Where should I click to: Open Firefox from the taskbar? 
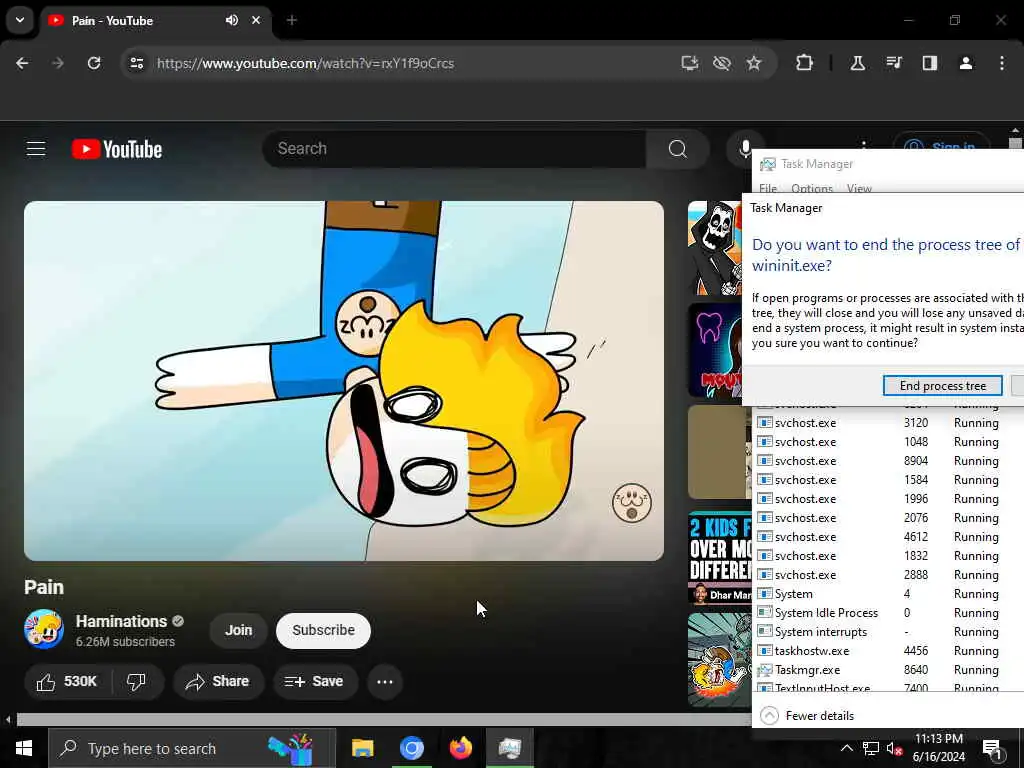(461, 748)
